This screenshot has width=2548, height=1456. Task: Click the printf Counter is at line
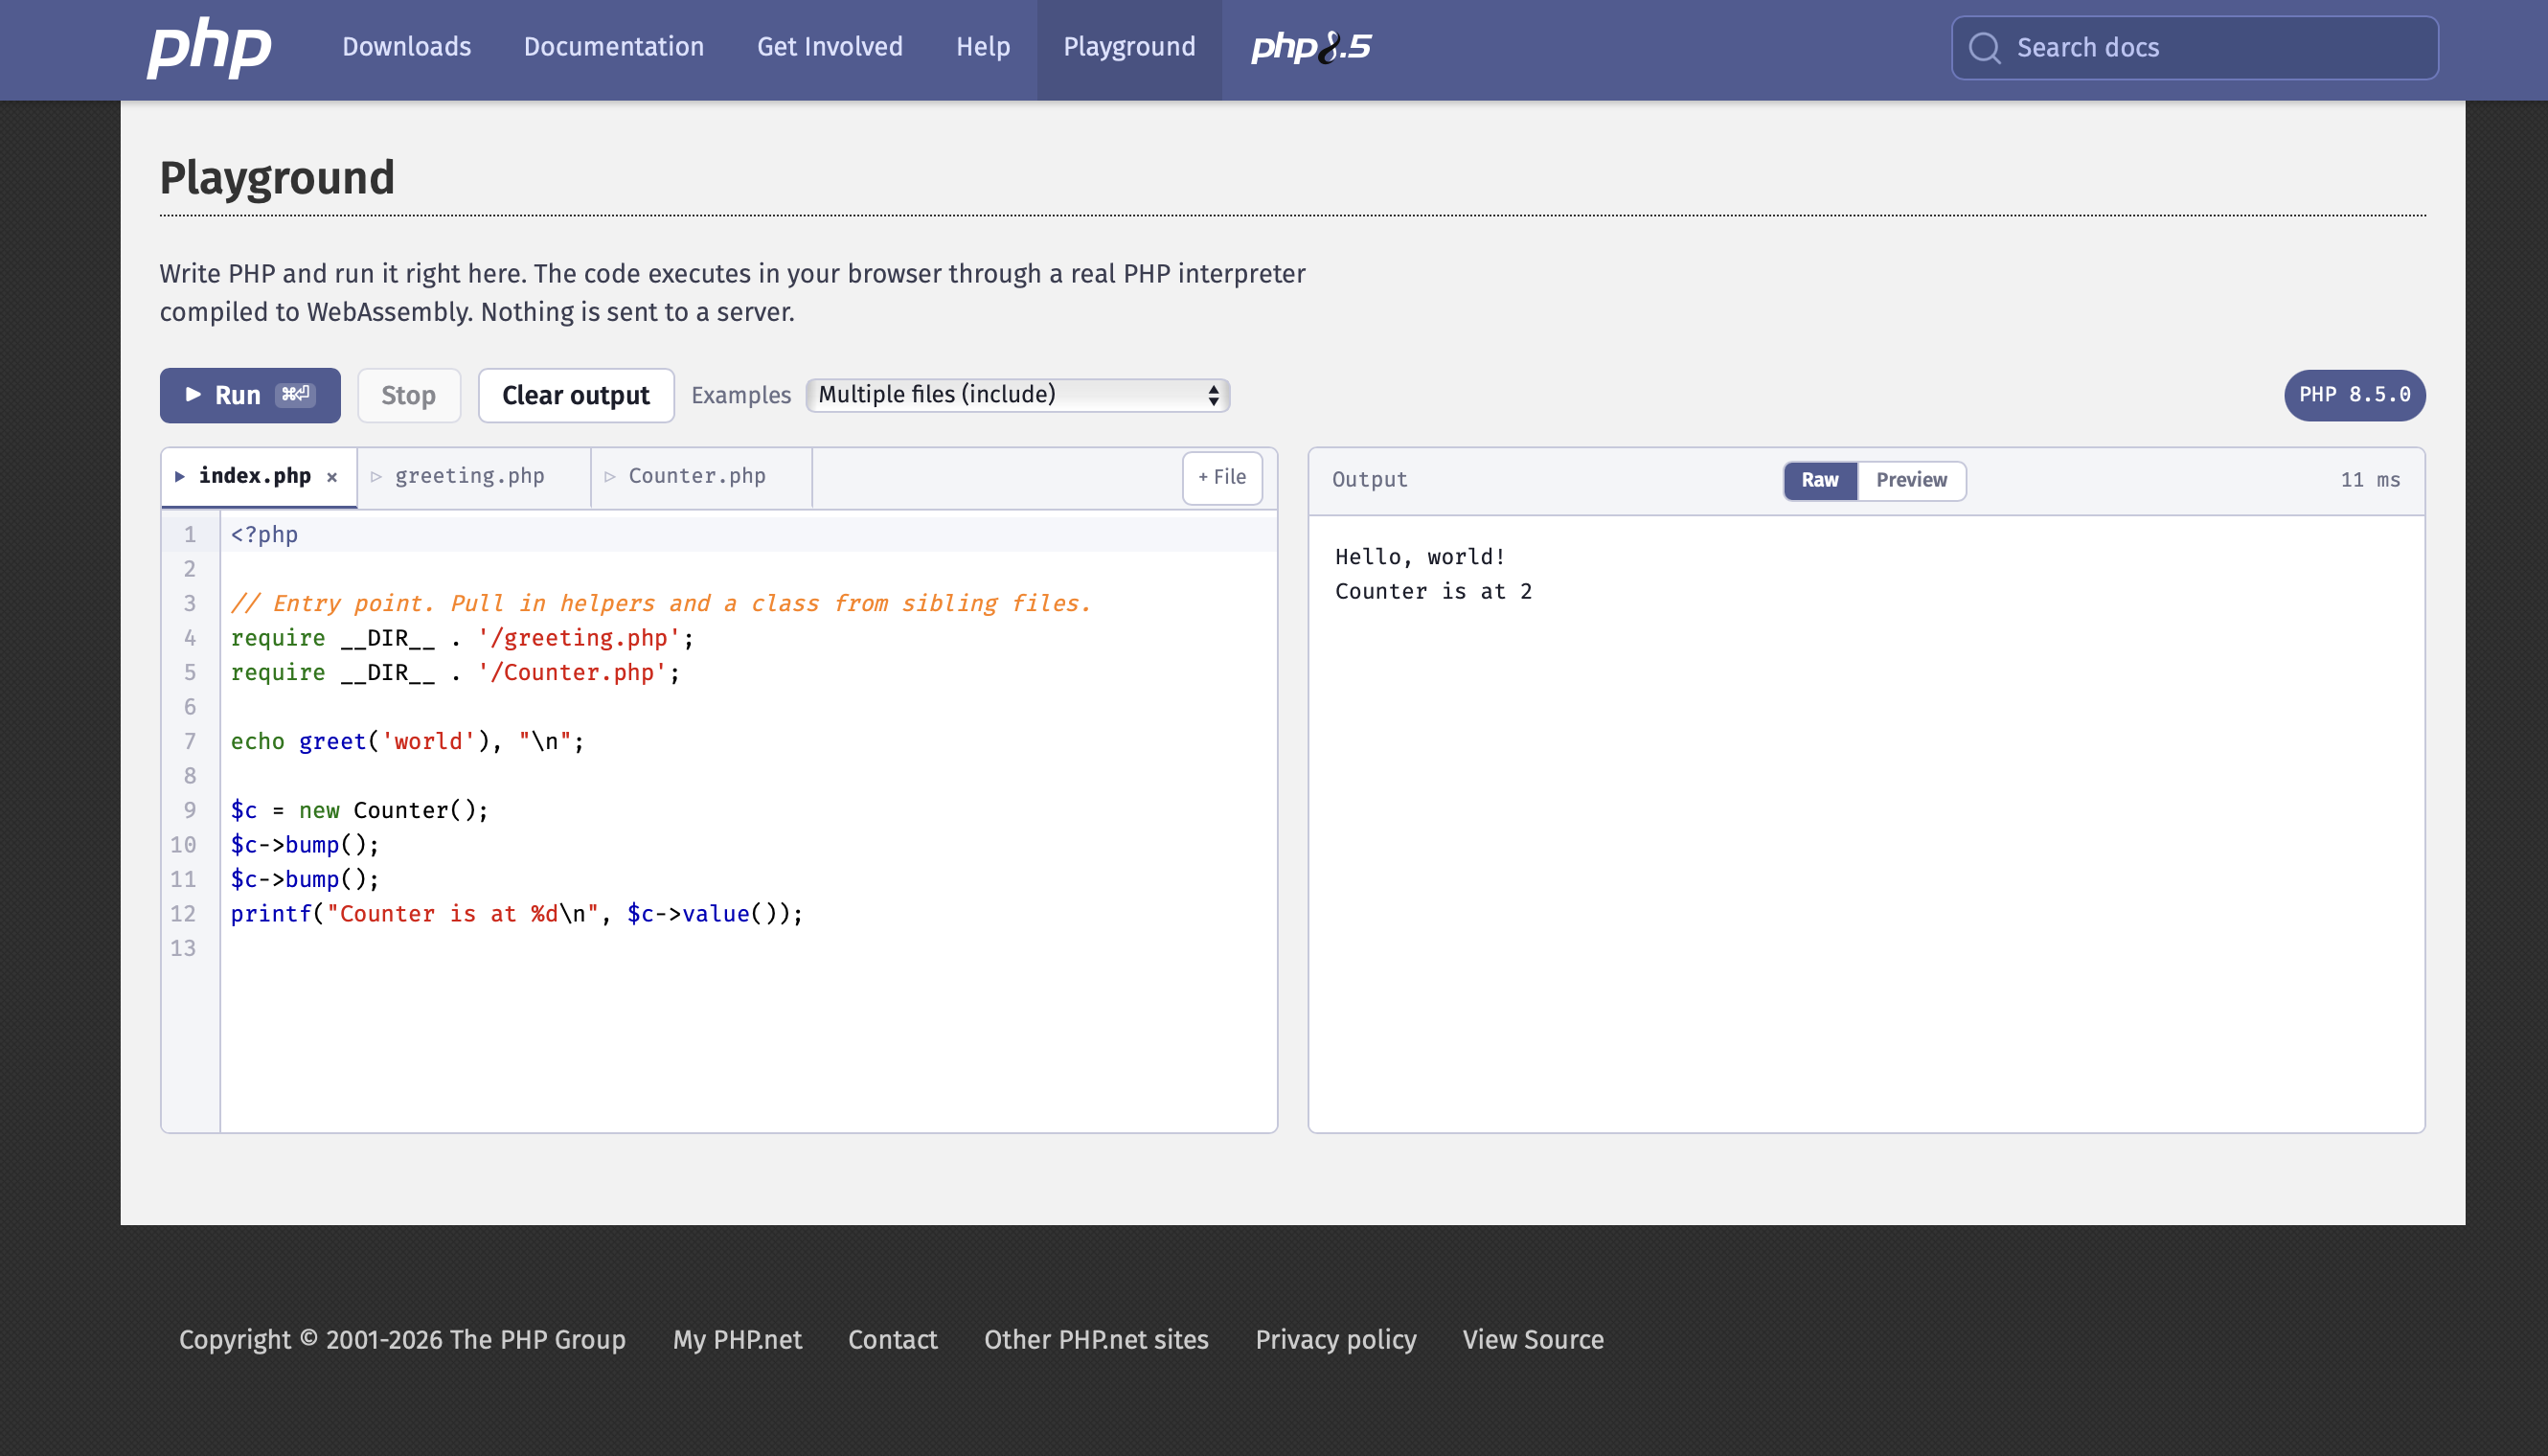(517, 914)
